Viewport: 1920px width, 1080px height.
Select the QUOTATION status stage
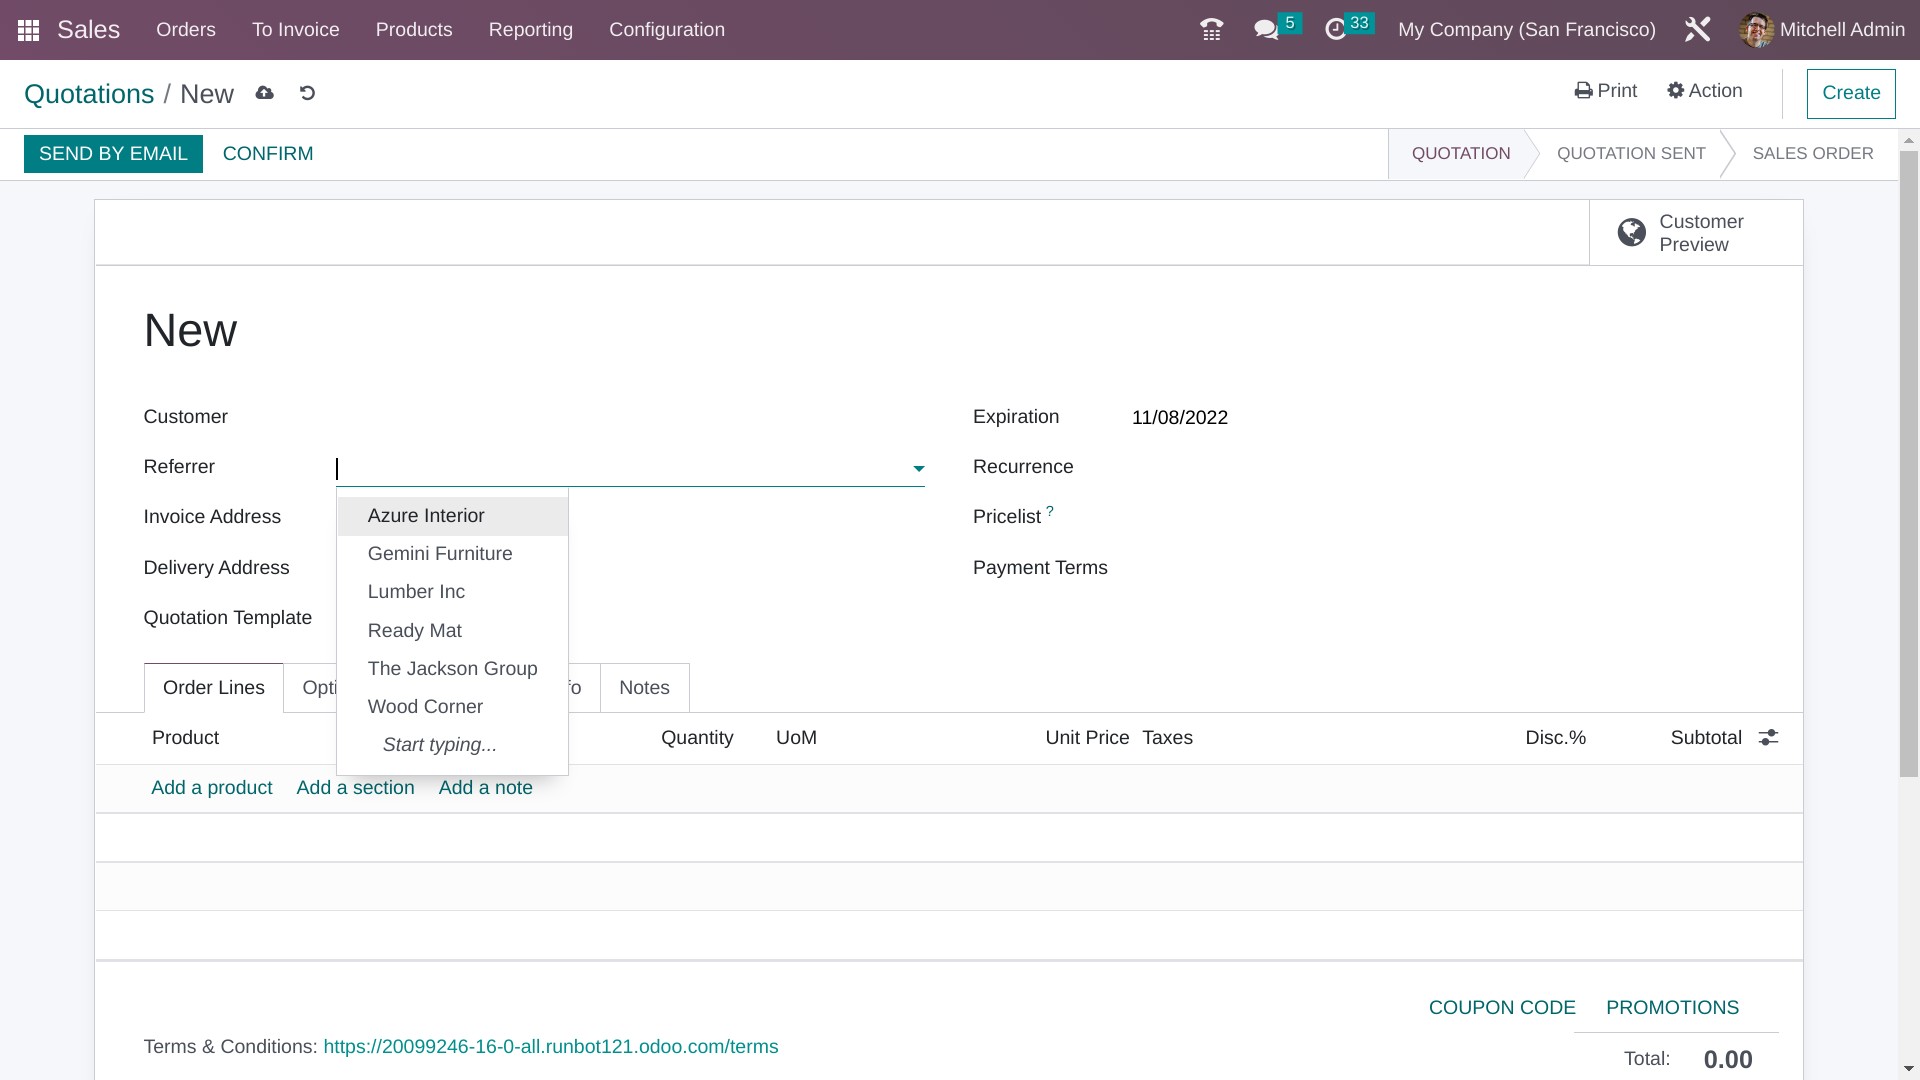tap(1461, 154)
